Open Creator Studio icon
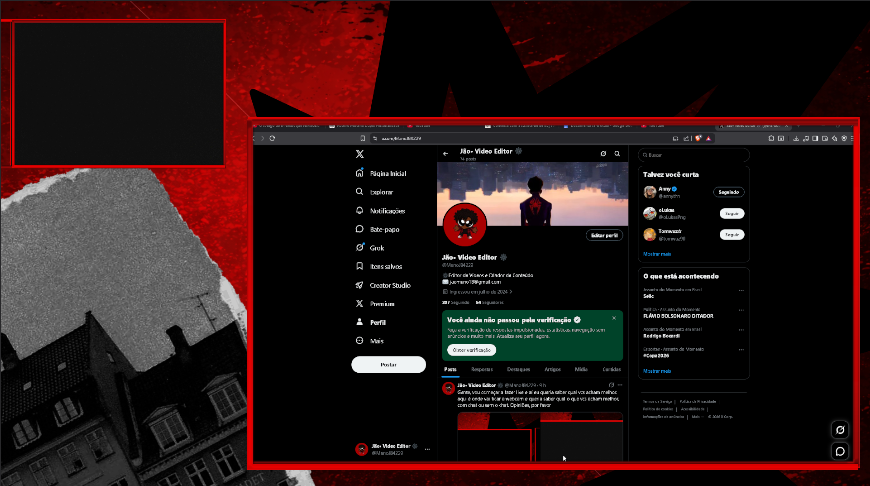The height and width of the screenshot is (486, 870). point(360,285)
